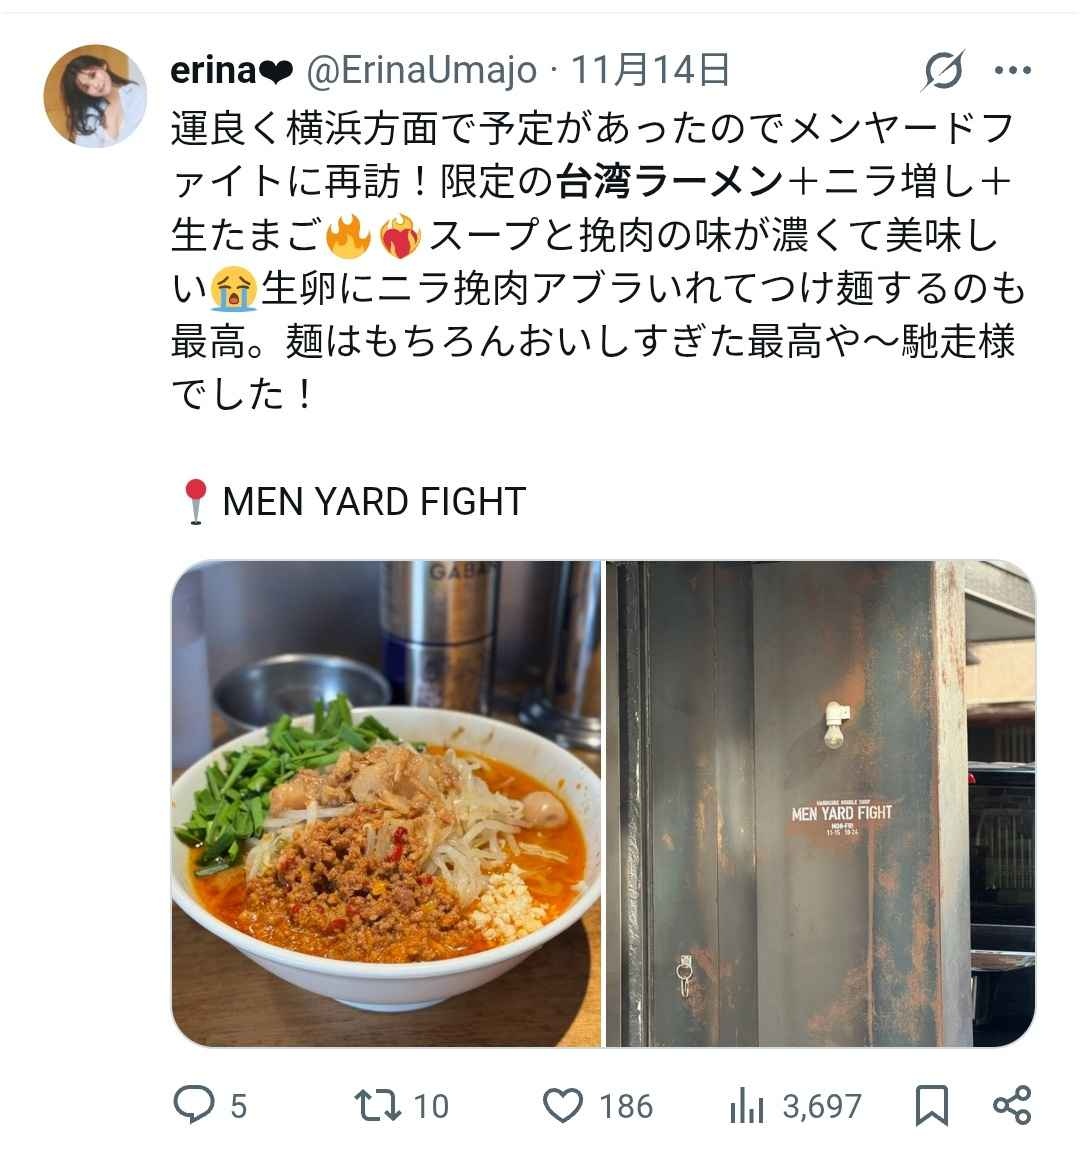Go to the @ErinaUmajo handle

(x=421, y=70)
